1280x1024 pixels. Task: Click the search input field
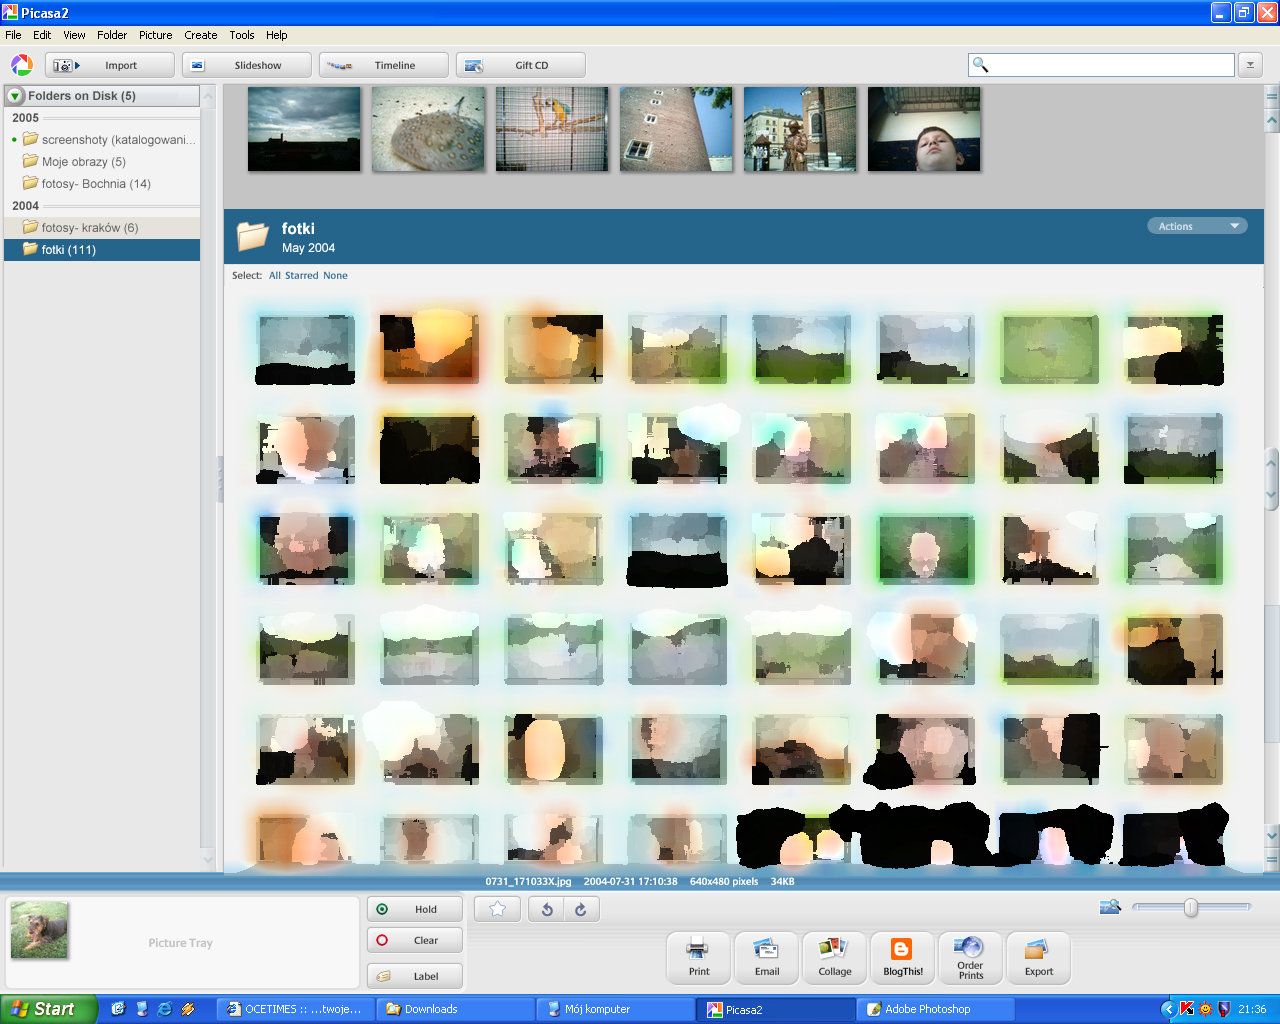1101,65
